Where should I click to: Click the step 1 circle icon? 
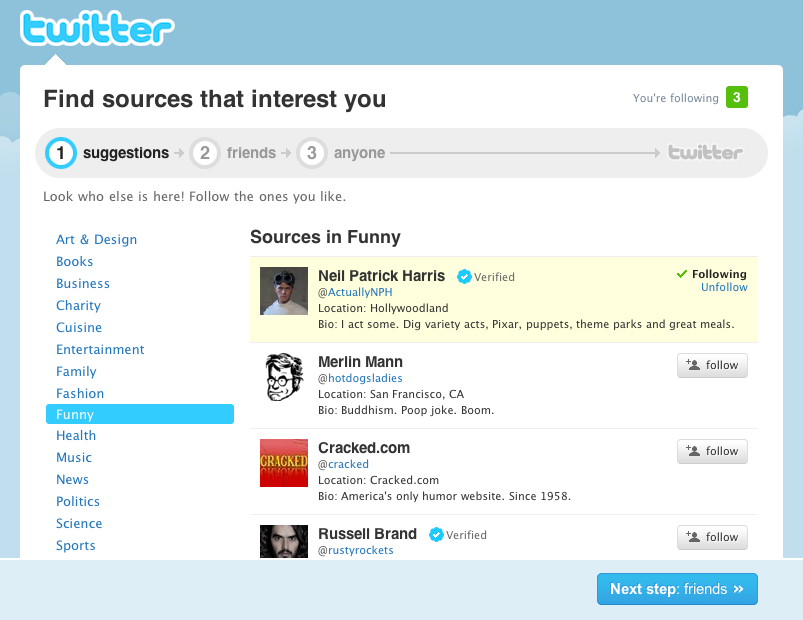click(x=62, y=152)
